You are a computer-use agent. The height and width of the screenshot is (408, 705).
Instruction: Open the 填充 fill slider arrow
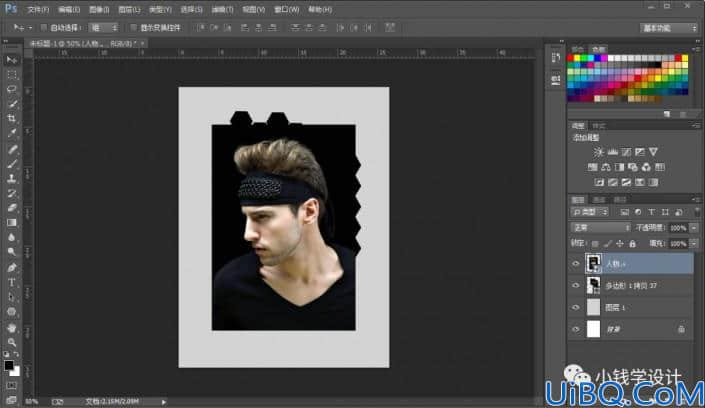coord(695,244)
